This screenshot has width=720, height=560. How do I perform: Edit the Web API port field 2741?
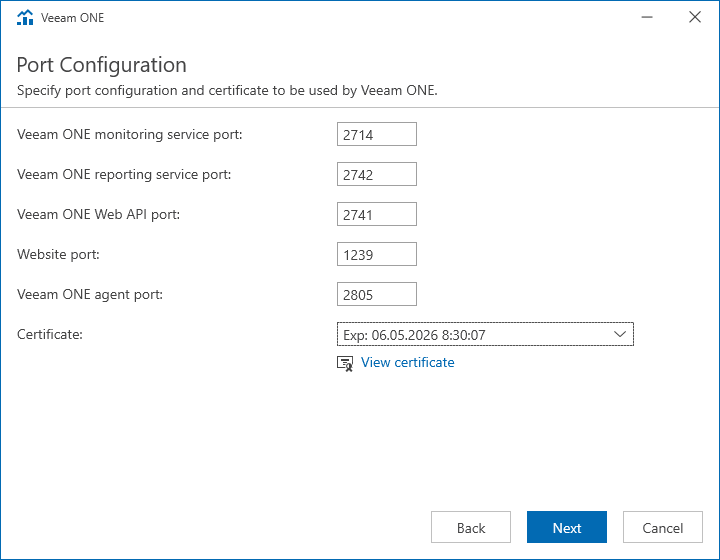[377, 214]
